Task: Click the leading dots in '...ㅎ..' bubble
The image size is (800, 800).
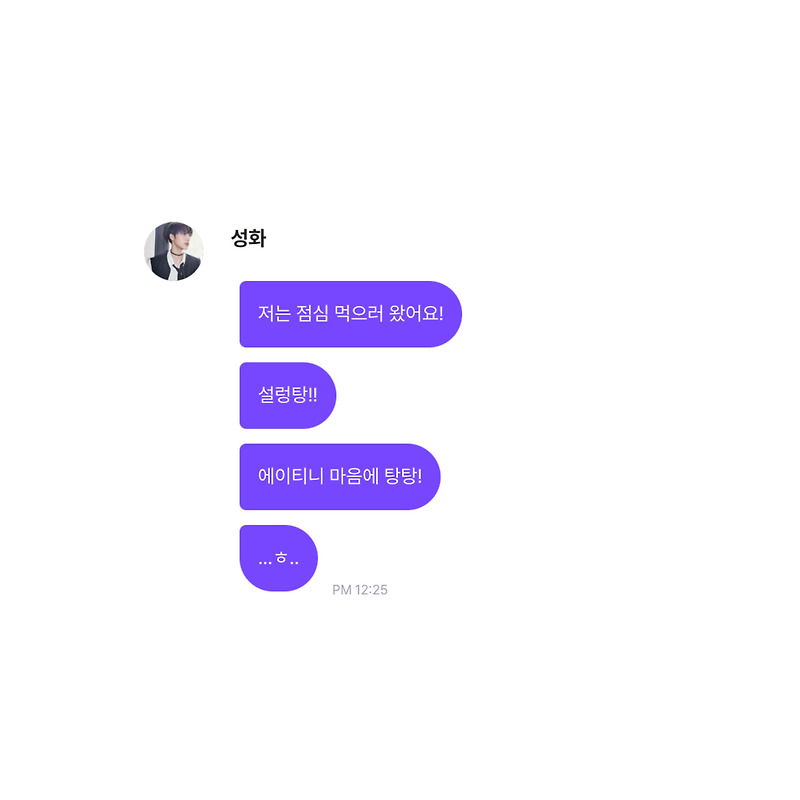Action: pyautogui.click(x=265, y=563)
